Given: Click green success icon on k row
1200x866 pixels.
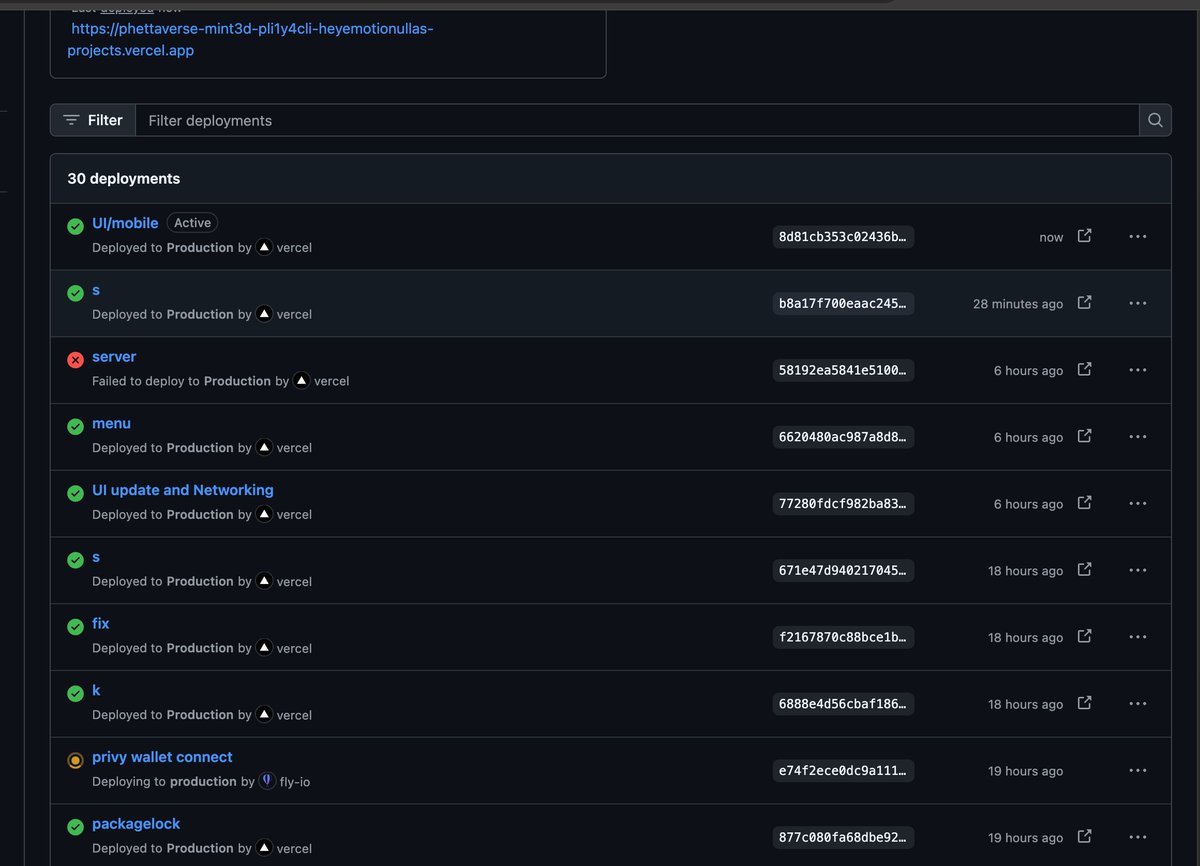Looking at the screenshot, I should point(75,694).
